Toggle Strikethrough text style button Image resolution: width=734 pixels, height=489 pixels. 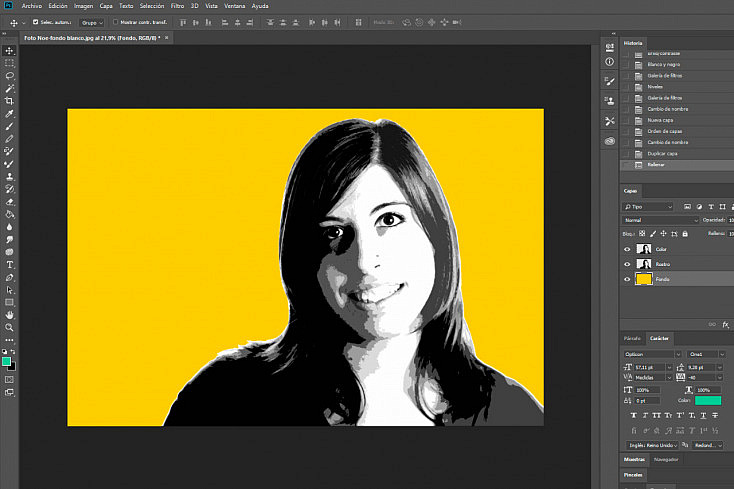pyautogui.click(x=715, y=416)
